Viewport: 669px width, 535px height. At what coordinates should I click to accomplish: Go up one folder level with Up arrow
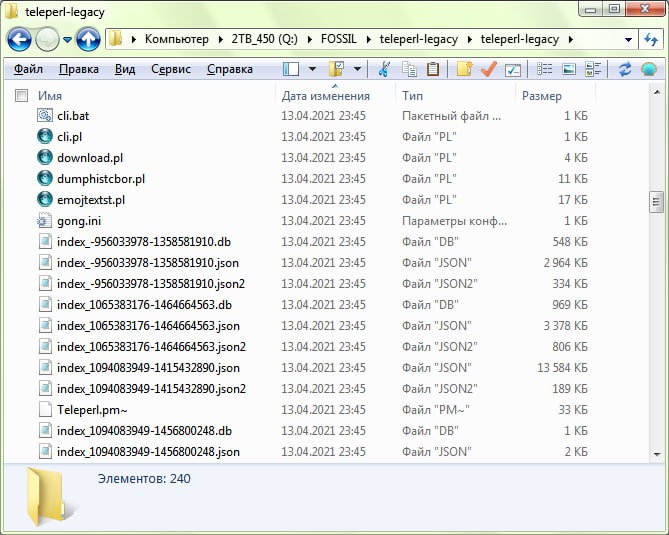click(88, 39)
